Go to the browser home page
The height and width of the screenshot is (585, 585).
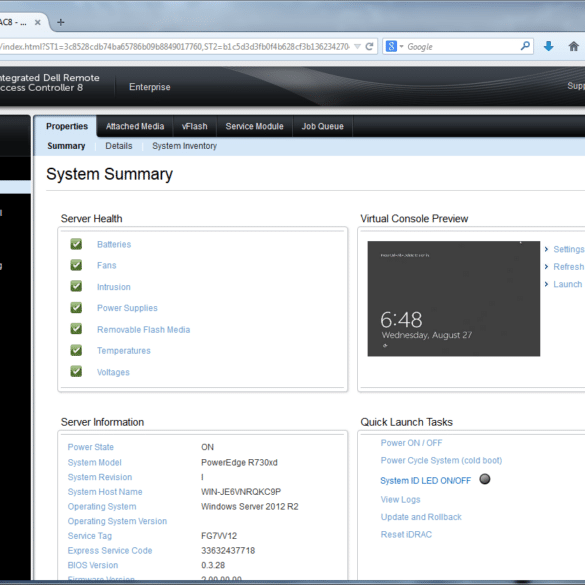click(x=573, y=46)
